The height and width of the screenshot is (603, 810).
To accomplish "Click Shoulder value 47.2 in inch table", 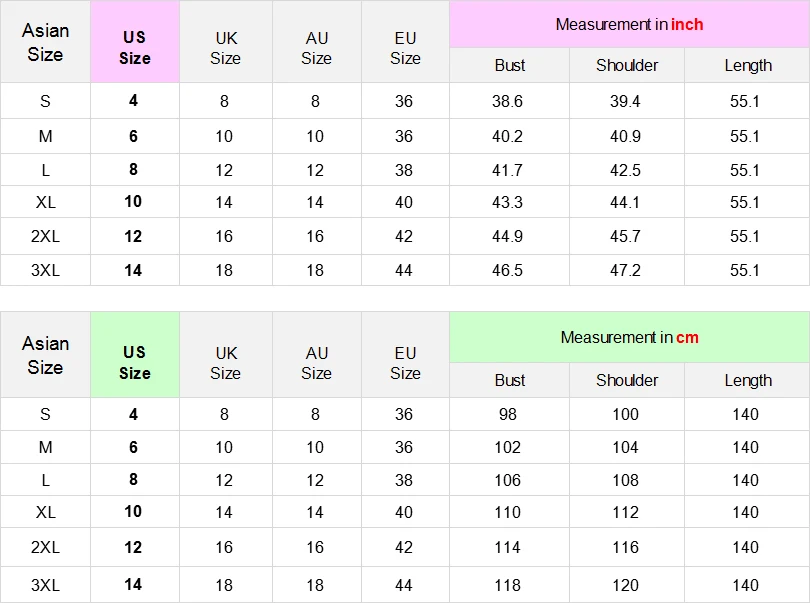I will tap(625, 270).
